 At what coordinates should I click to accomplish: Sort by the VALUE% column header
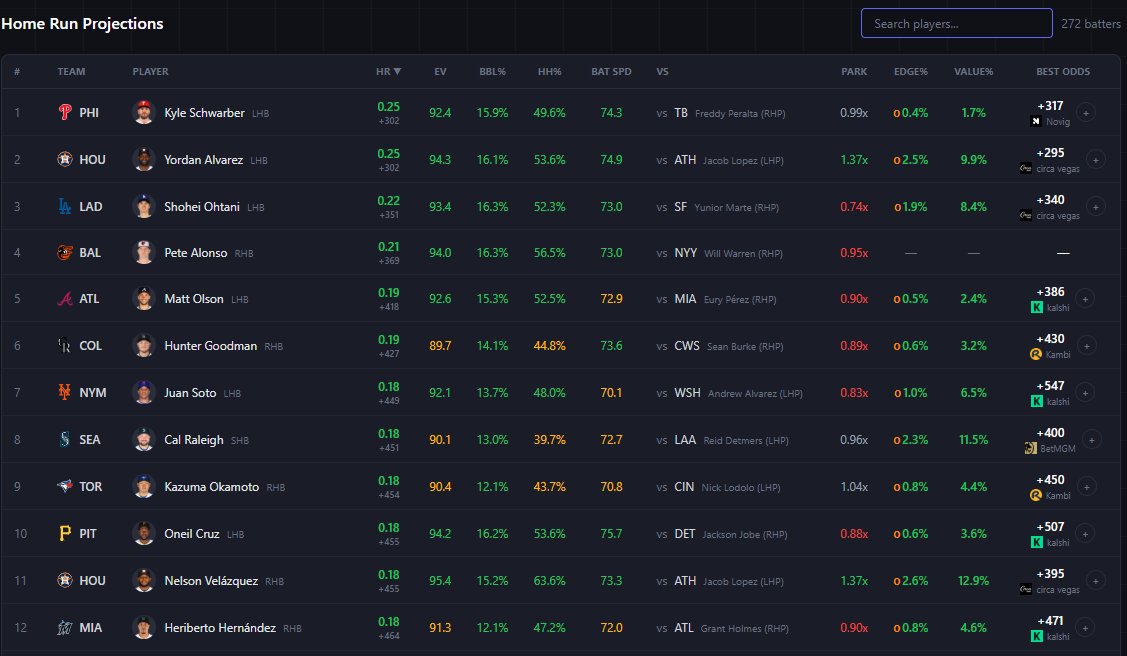[x=973, y=71]
